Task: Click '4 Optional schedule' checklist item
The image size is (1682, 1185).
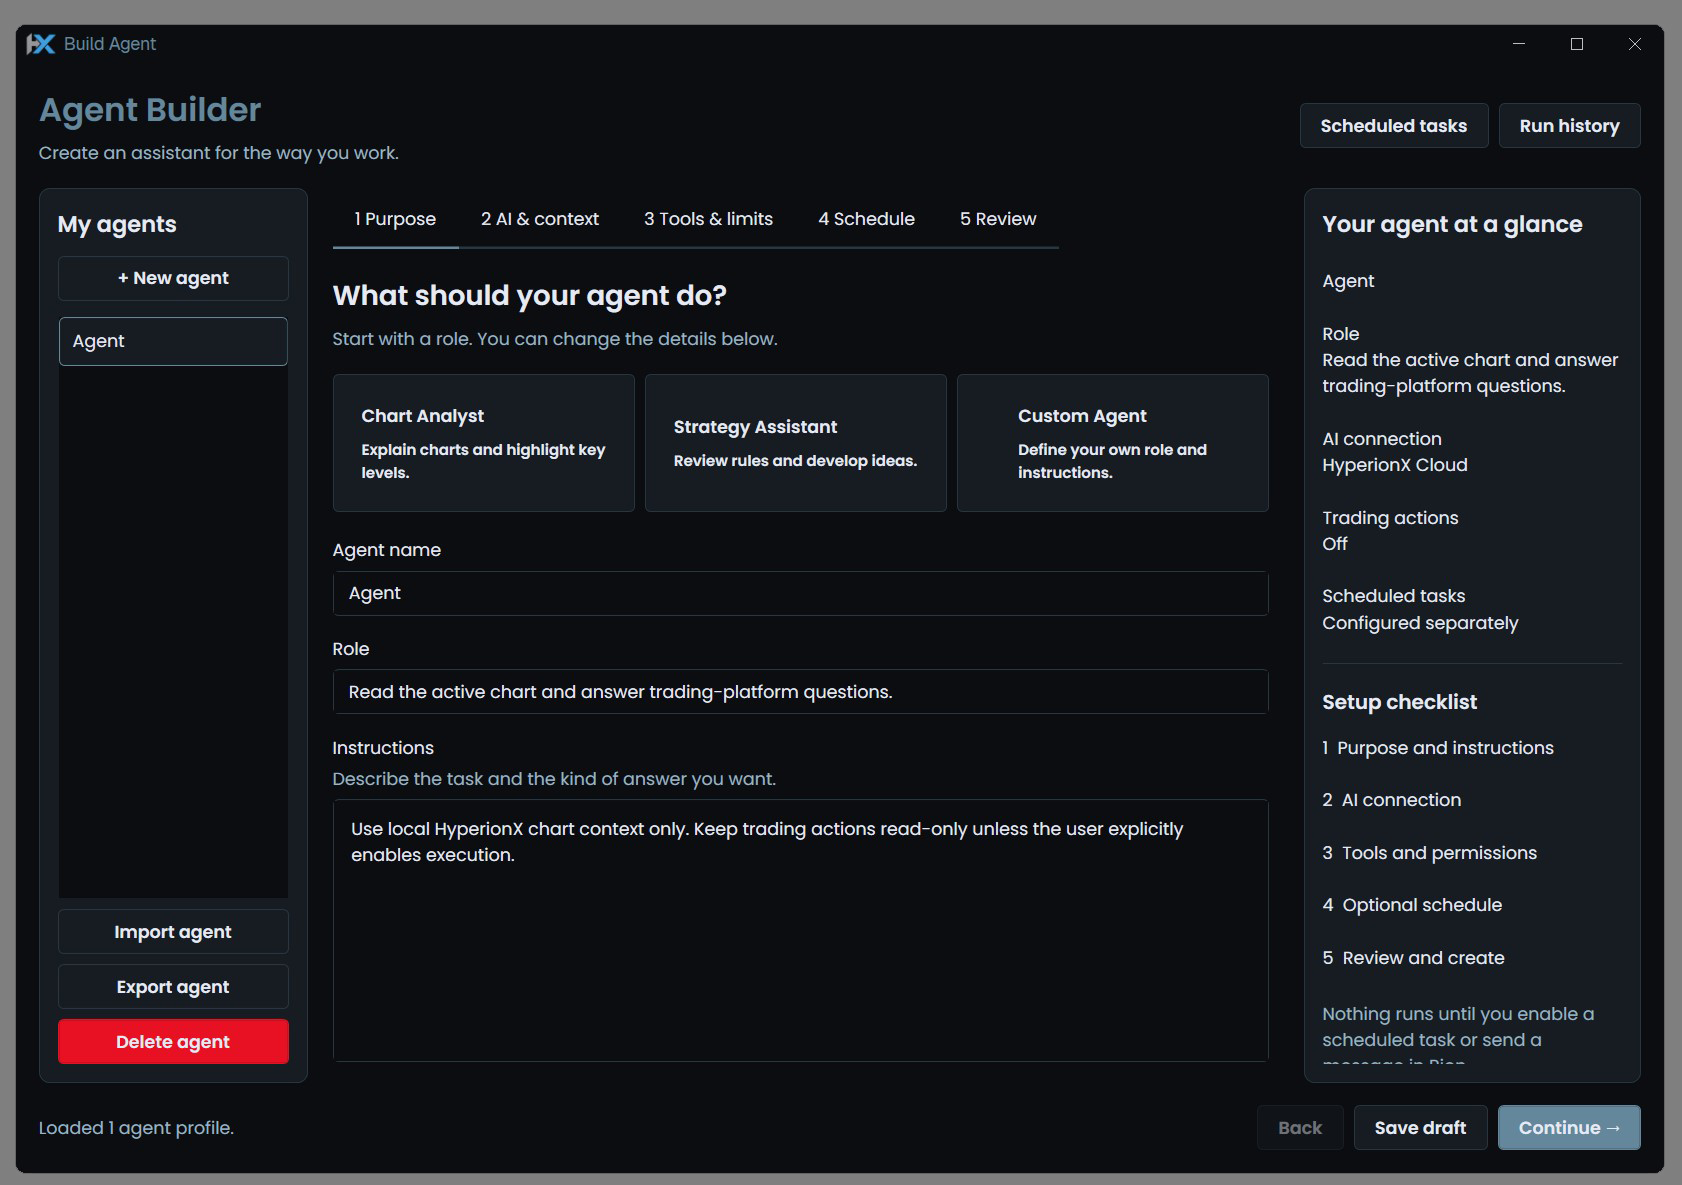Action: click(1412, 905)
